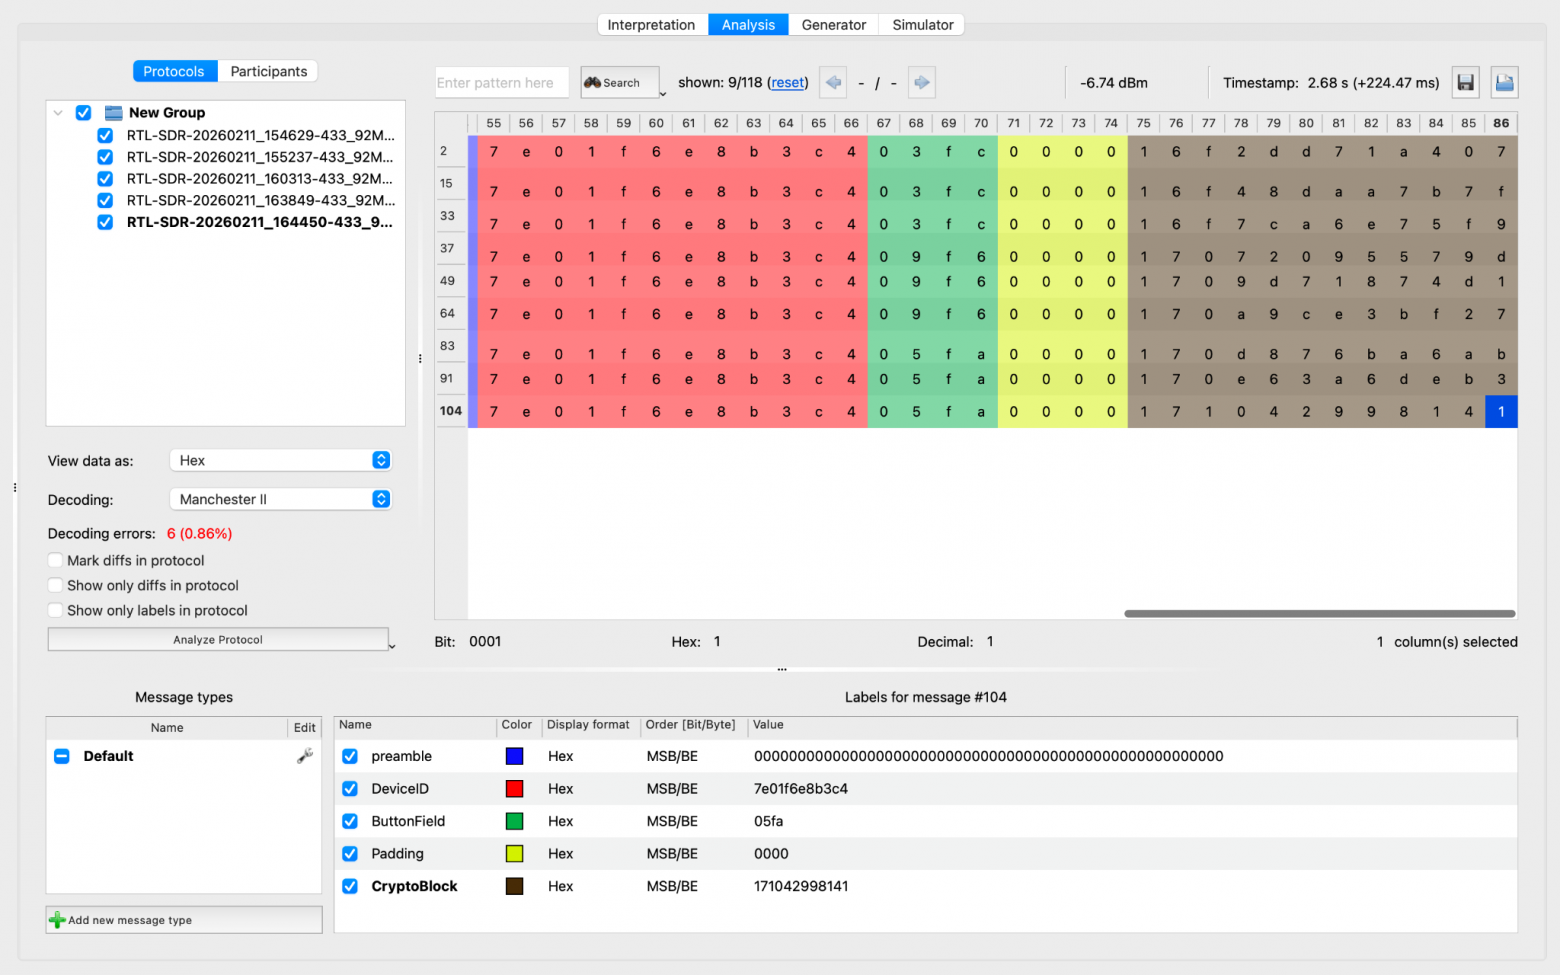Screen dimensions: 1560x975
Task: Collapse the New Group tree
Action: [x=58, y=113]
